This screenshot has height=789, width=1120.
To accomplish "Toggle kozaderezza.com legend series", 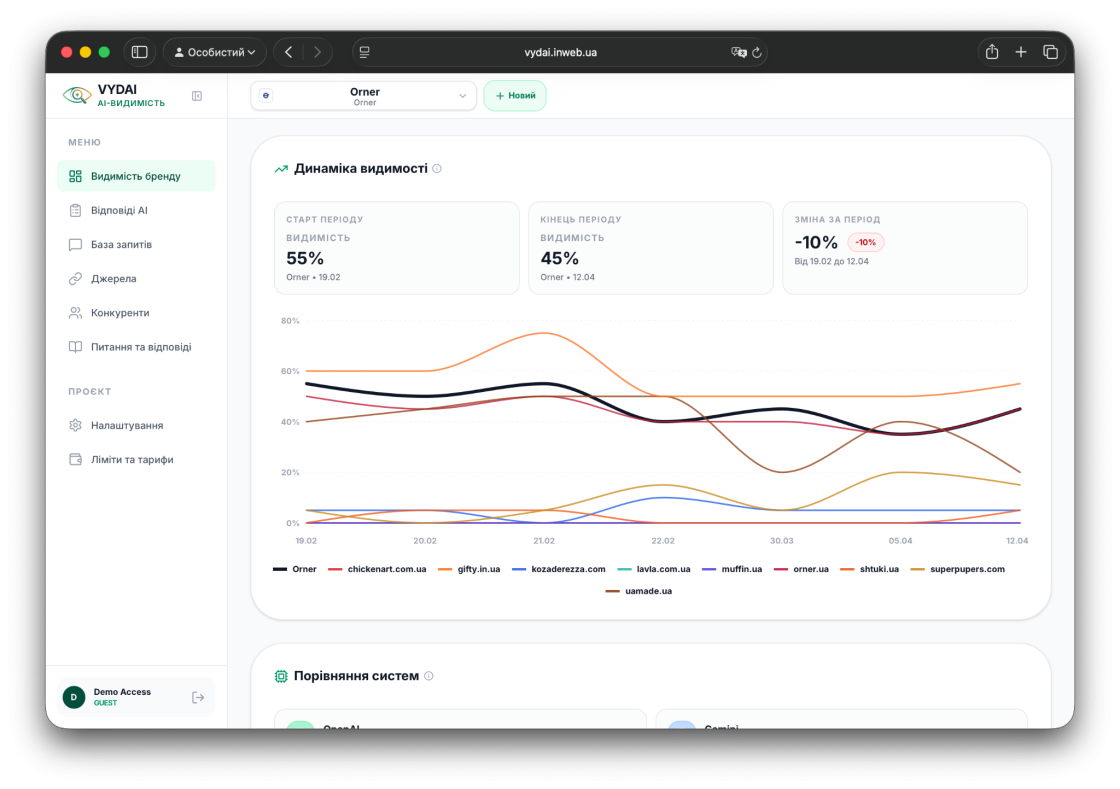I will point(559,569).
